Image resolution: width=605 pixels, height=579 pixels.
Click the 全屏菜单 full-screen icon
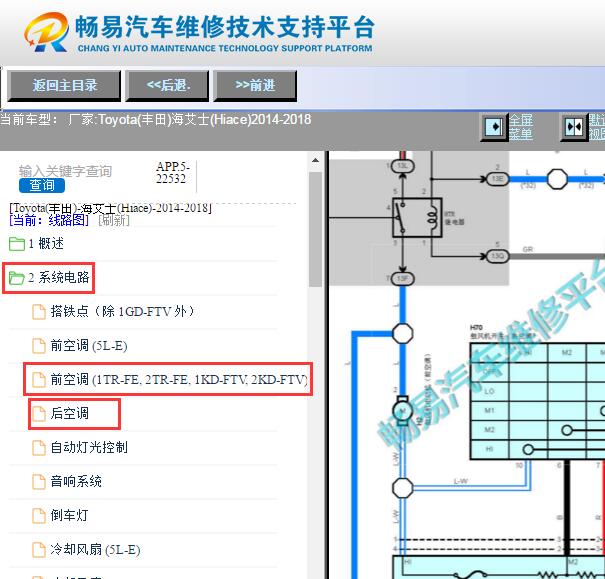[494, 127]
